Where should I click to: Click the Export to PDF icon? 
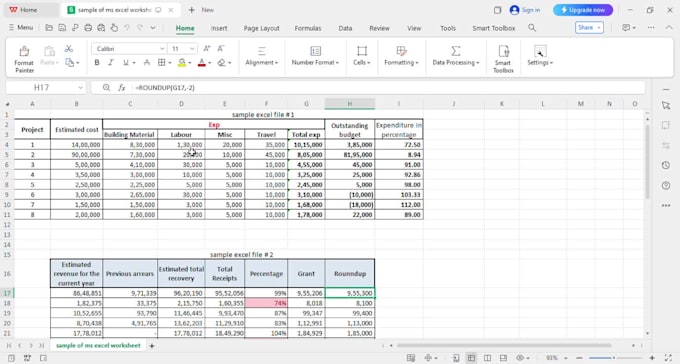click(75, 28)
